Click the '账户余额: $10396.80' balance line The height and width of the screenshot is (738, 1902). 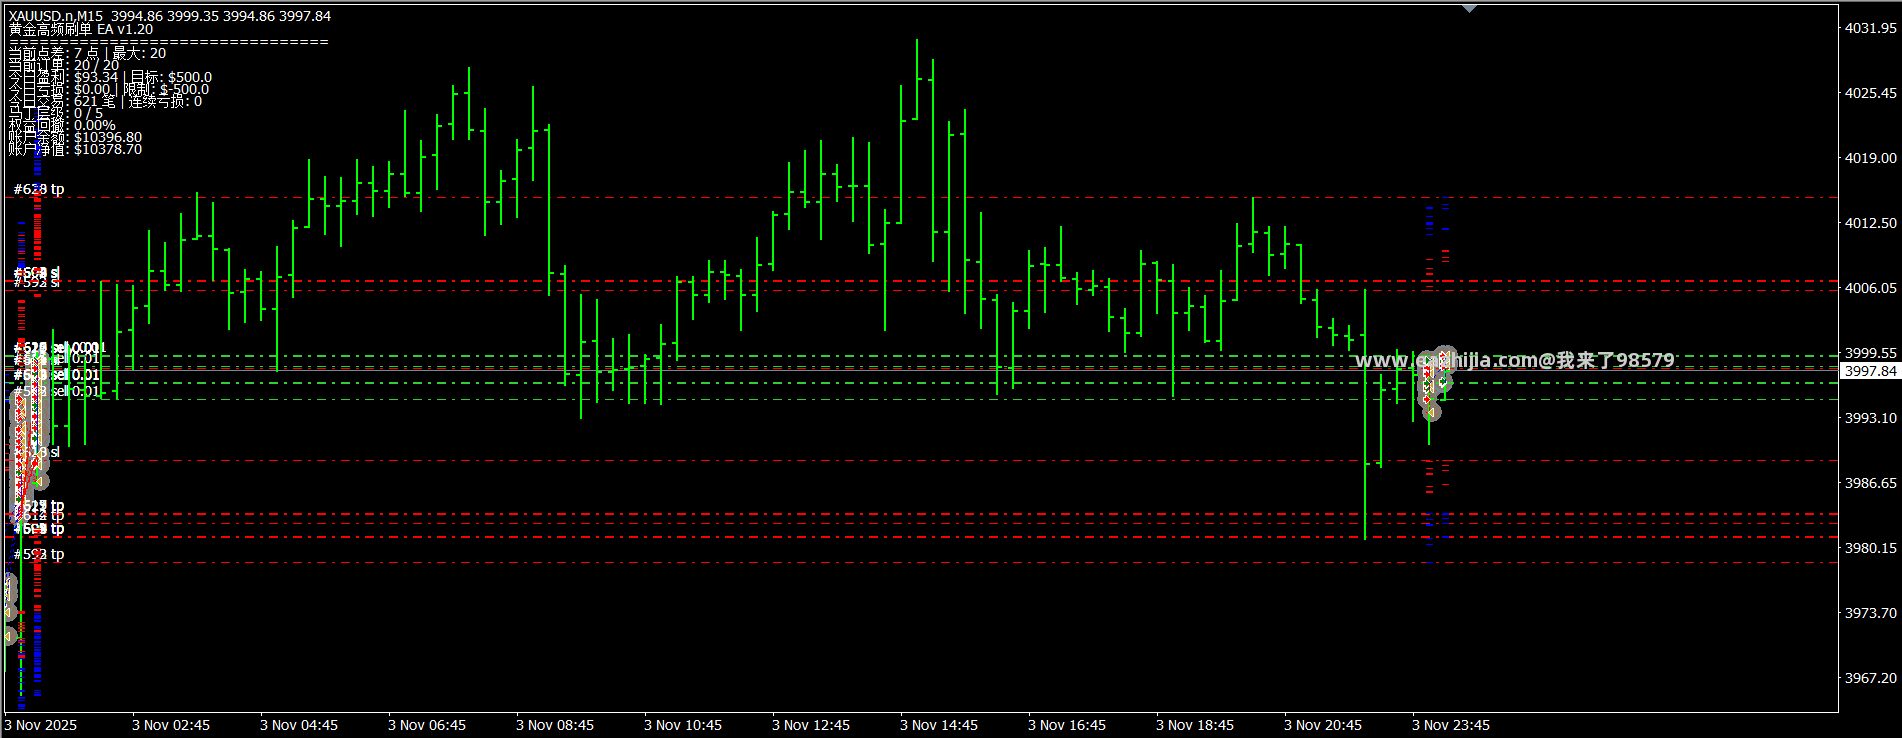tap(75, 137)
